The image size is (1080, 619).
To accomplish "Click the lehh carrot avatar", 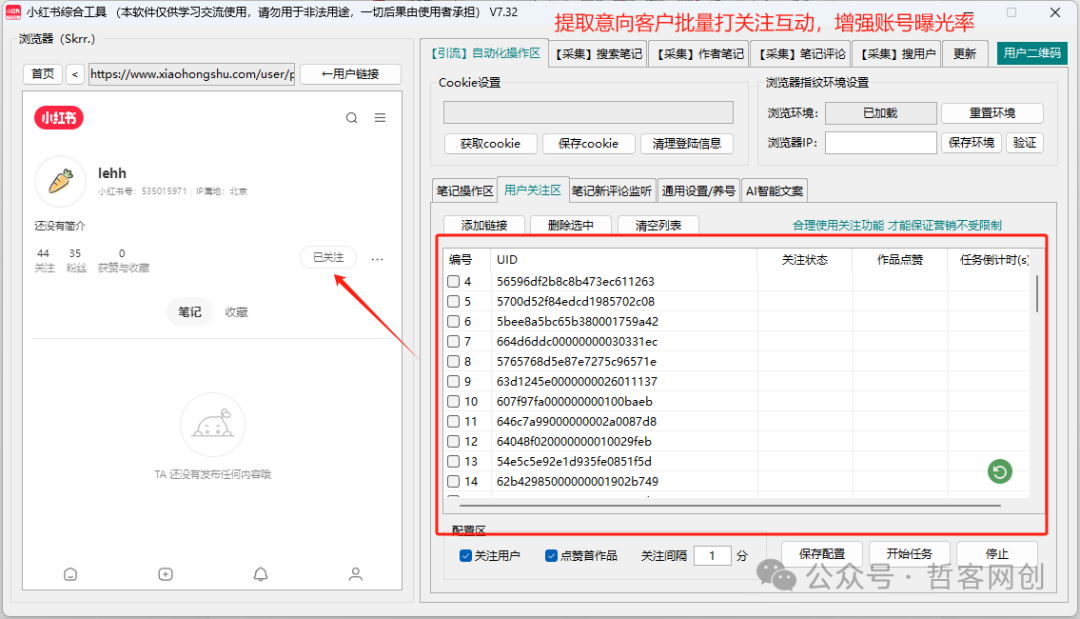I will (x=61, y=181).
